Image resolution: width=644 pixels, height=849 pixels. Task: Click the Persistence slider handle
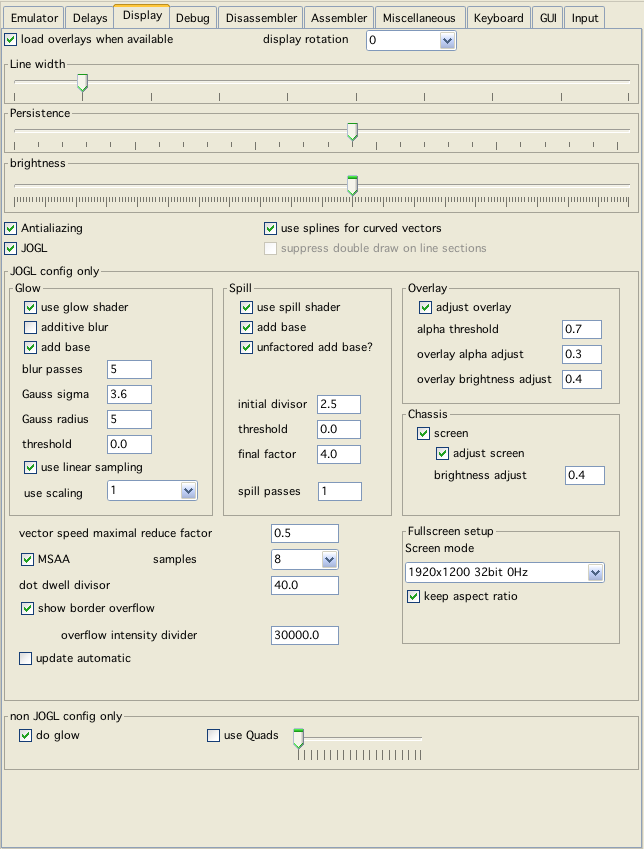(352, 131)
